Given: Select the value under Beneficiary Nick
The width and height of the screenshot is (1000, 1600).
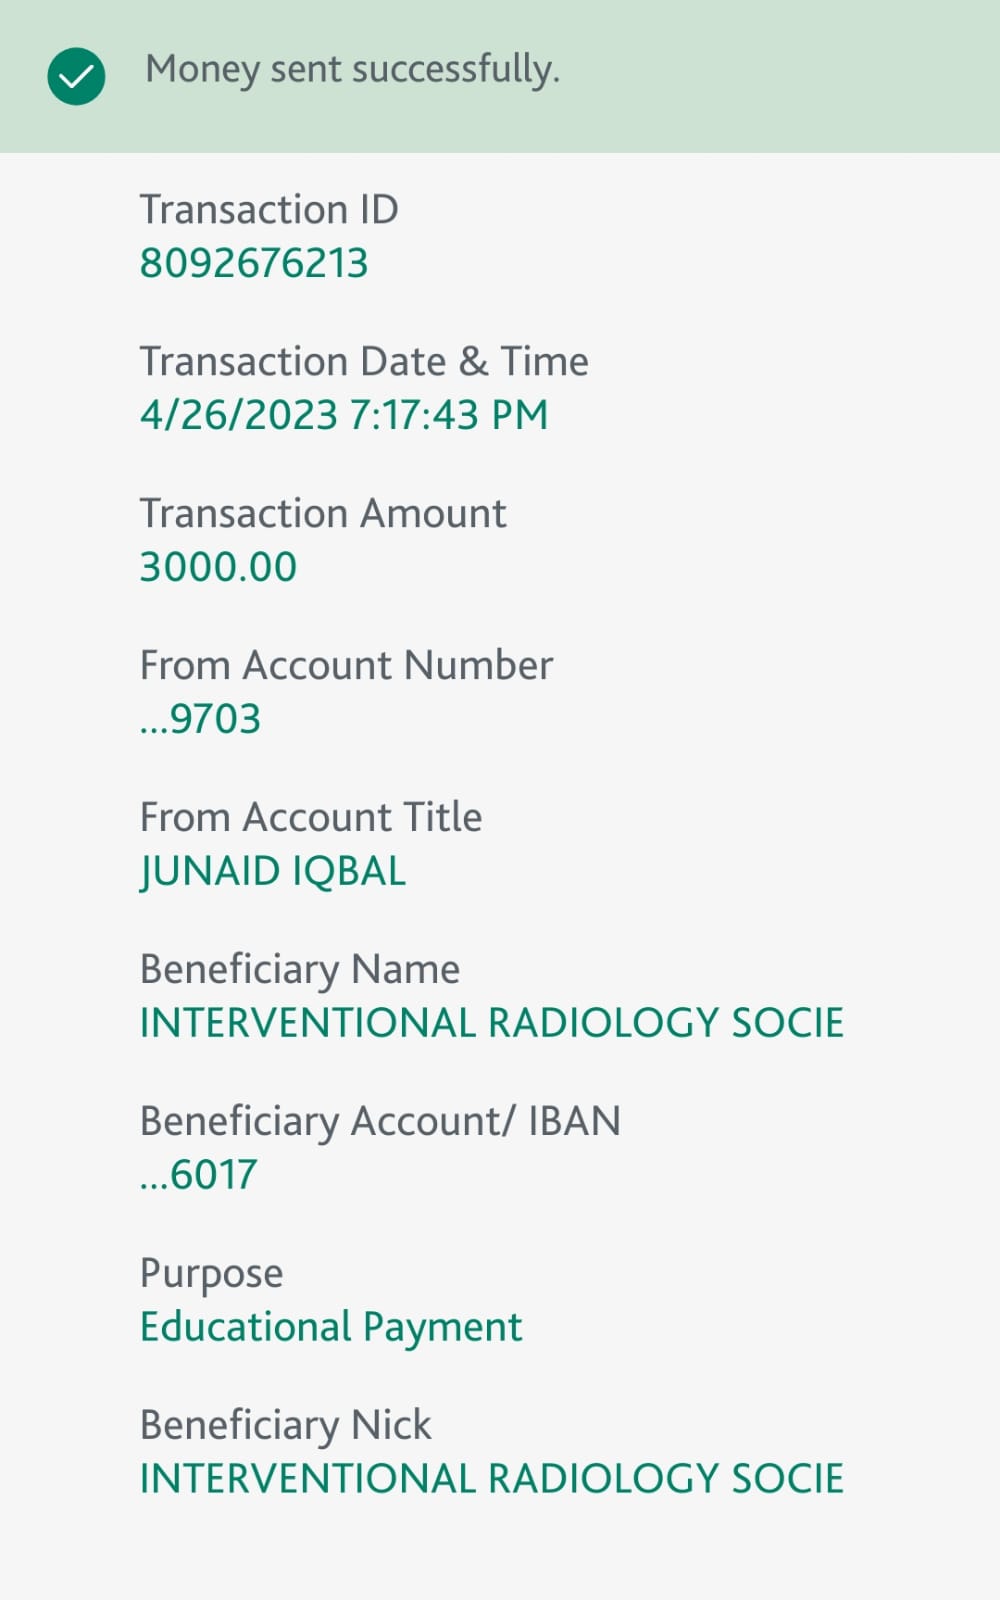Looking at the screenshot, I should coord(492,1479).
